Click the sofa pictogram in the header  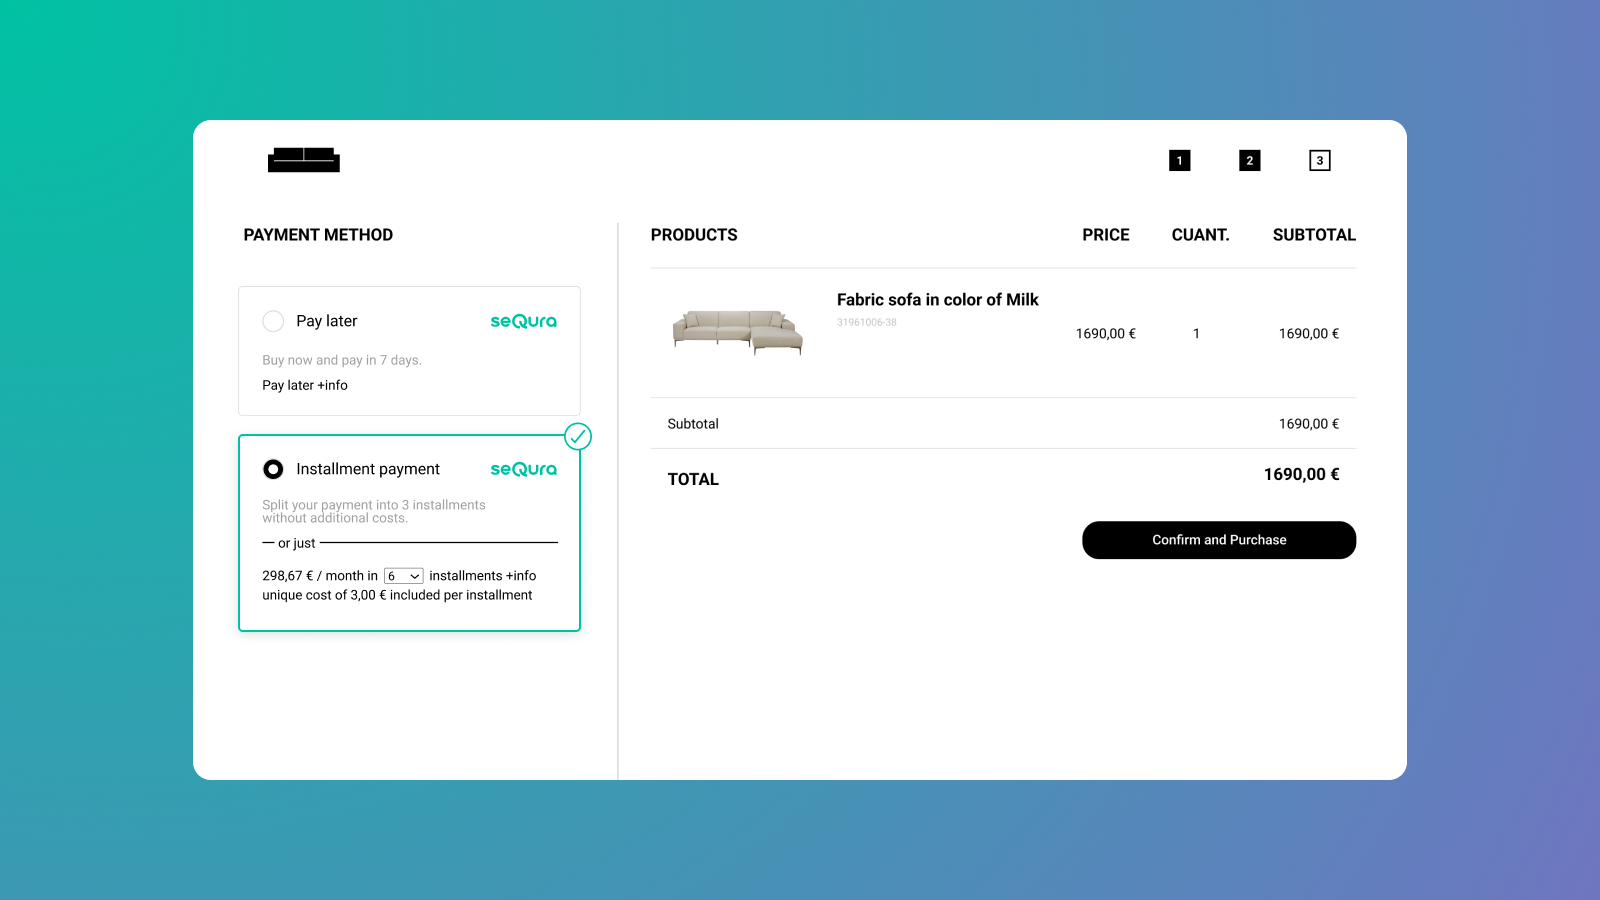coord(303,160)
